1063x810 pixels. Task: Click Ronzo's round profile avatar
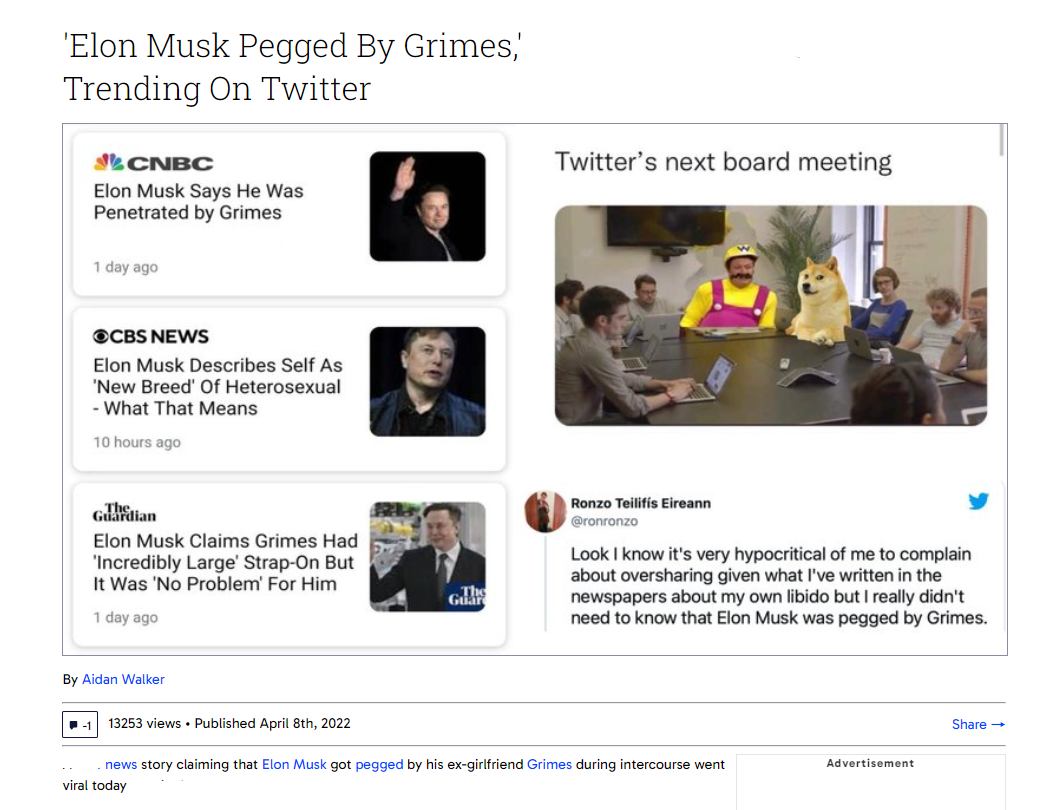[545, 511]
